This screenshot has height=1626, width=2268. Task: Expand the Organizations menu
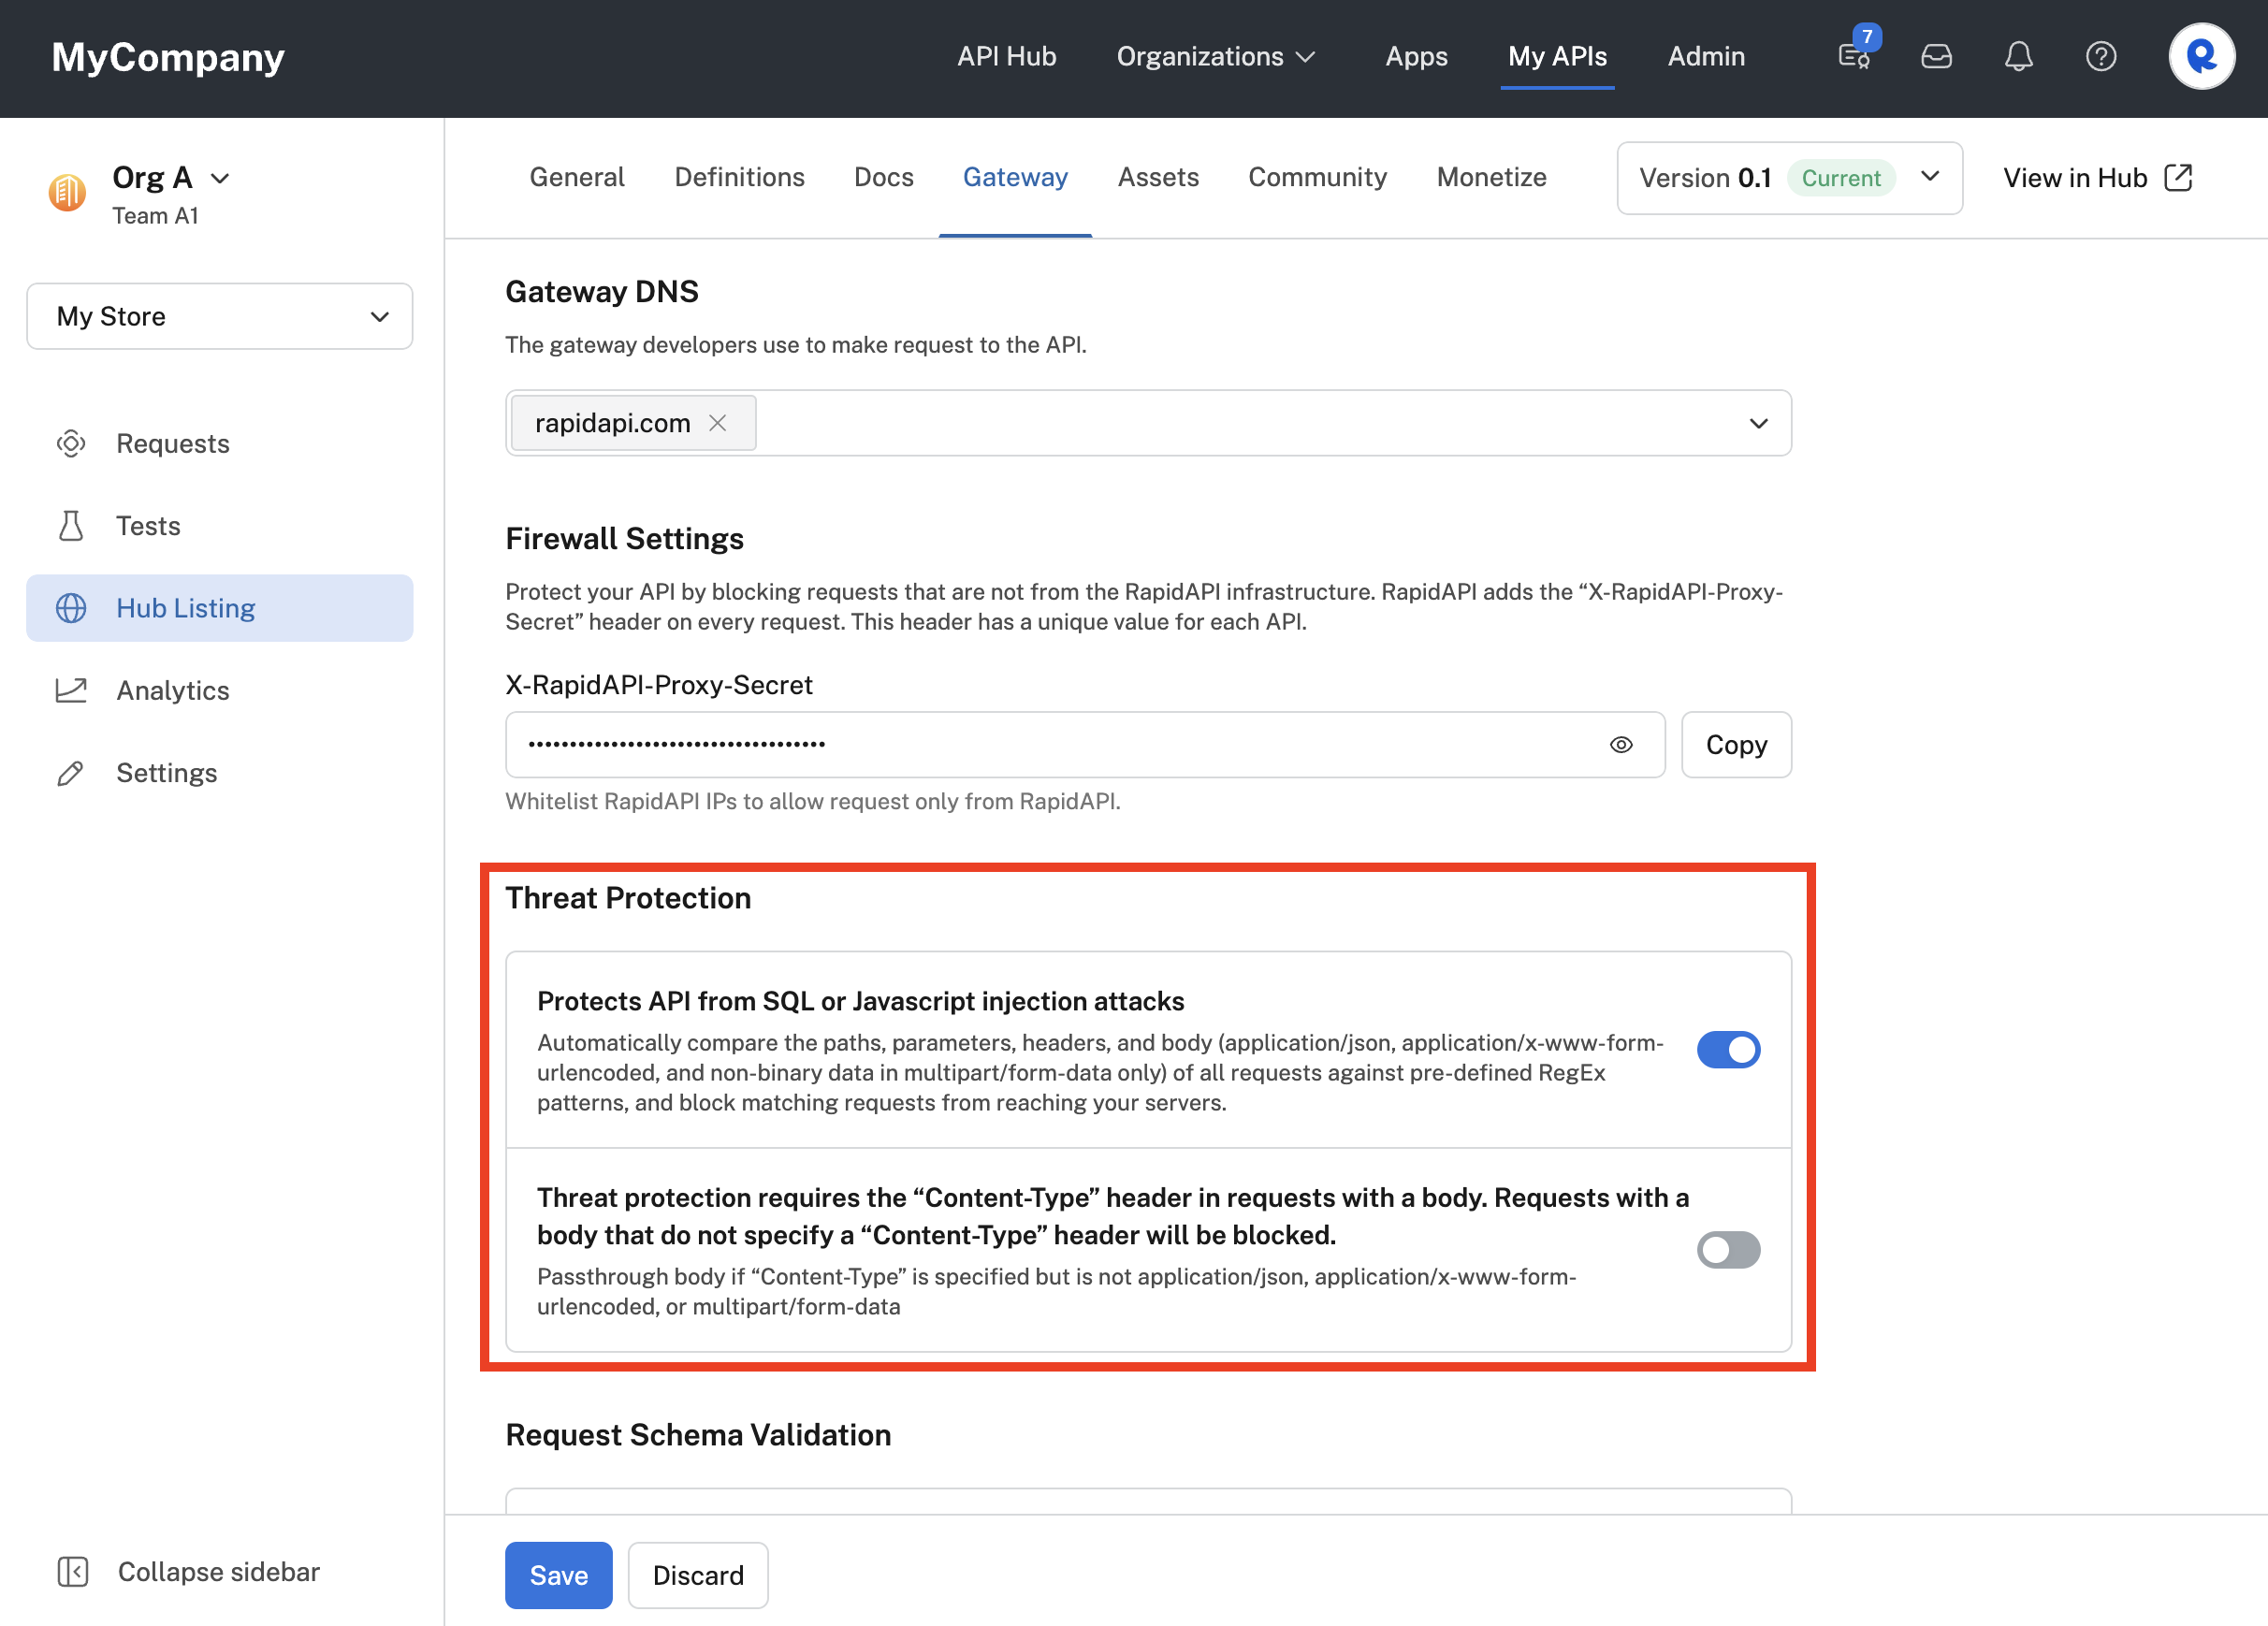(1215, 56)
